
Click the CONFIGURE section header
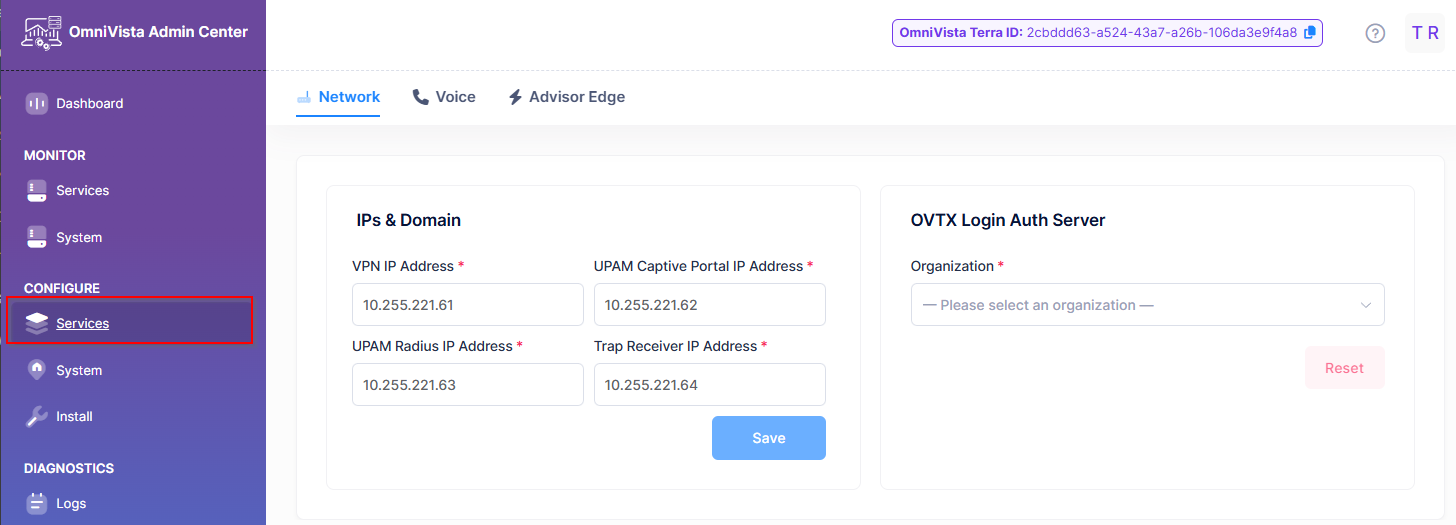[62, 288]
